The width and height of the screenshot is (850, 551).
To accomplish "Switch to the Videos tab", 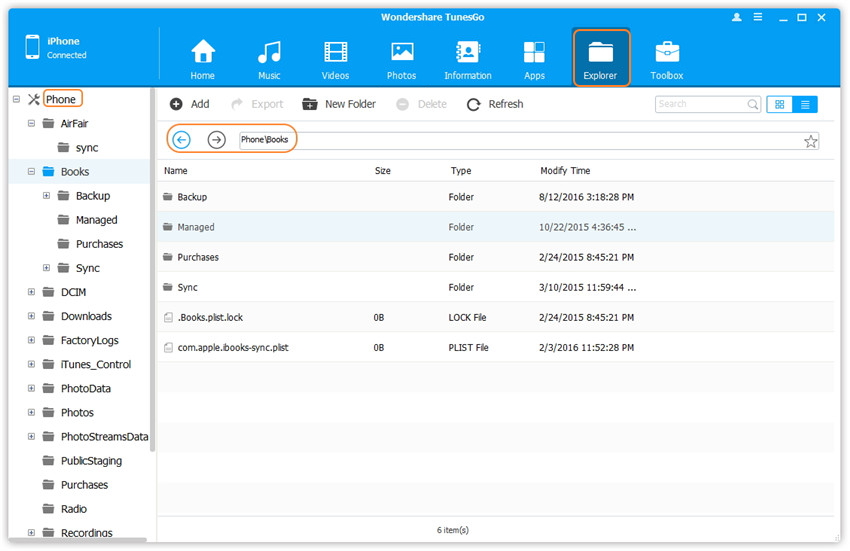I will pyautogui.click(x=336, y=60).
